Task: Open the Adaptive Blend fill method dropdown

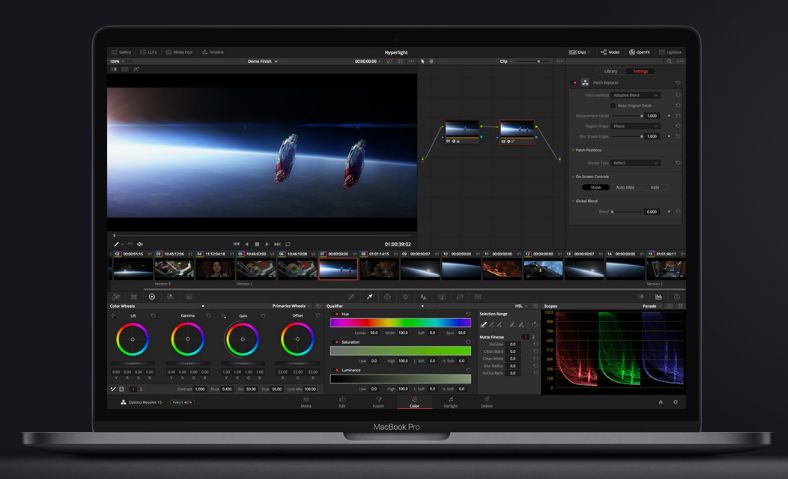Action: click(635, 95)
